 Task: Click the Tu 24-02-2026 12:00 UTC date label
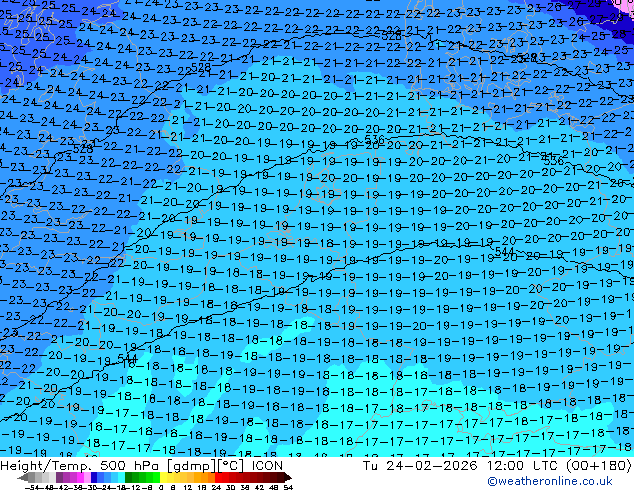pyautogui.click(x=459, y=466)
